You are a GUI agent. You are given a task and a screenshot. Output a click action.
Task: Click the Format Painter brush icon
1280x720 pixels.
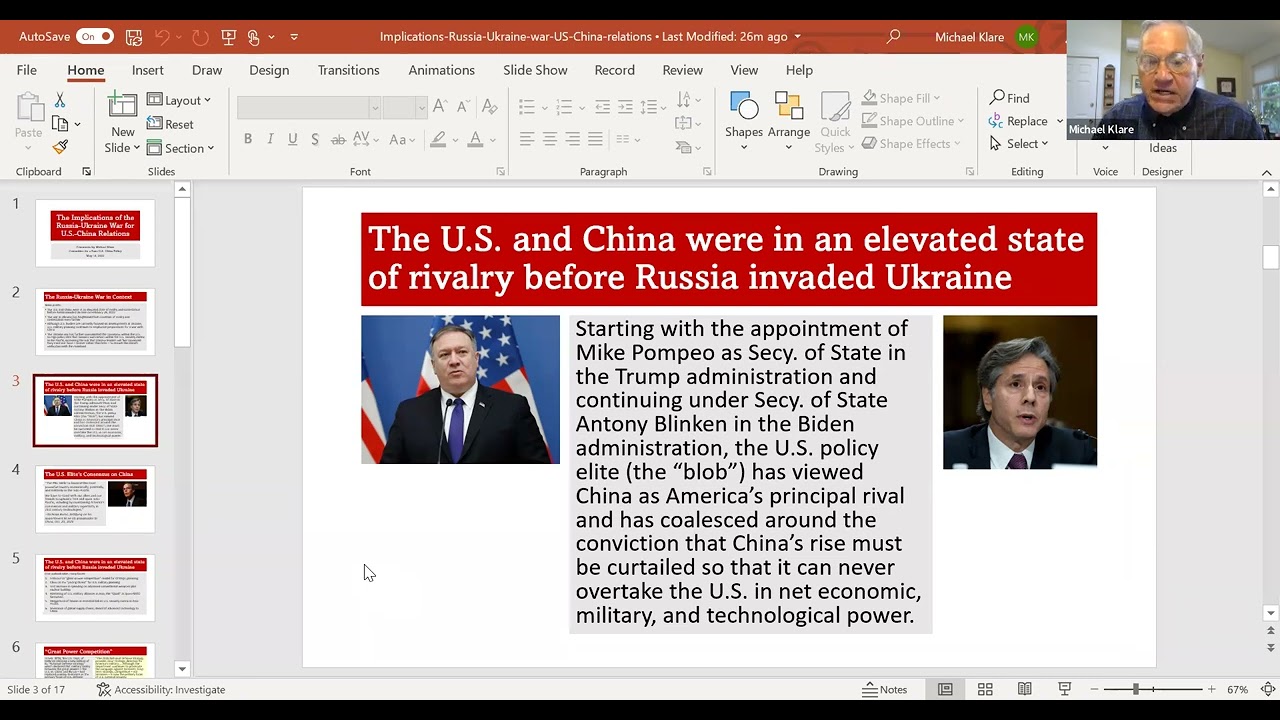click(60, 148)
